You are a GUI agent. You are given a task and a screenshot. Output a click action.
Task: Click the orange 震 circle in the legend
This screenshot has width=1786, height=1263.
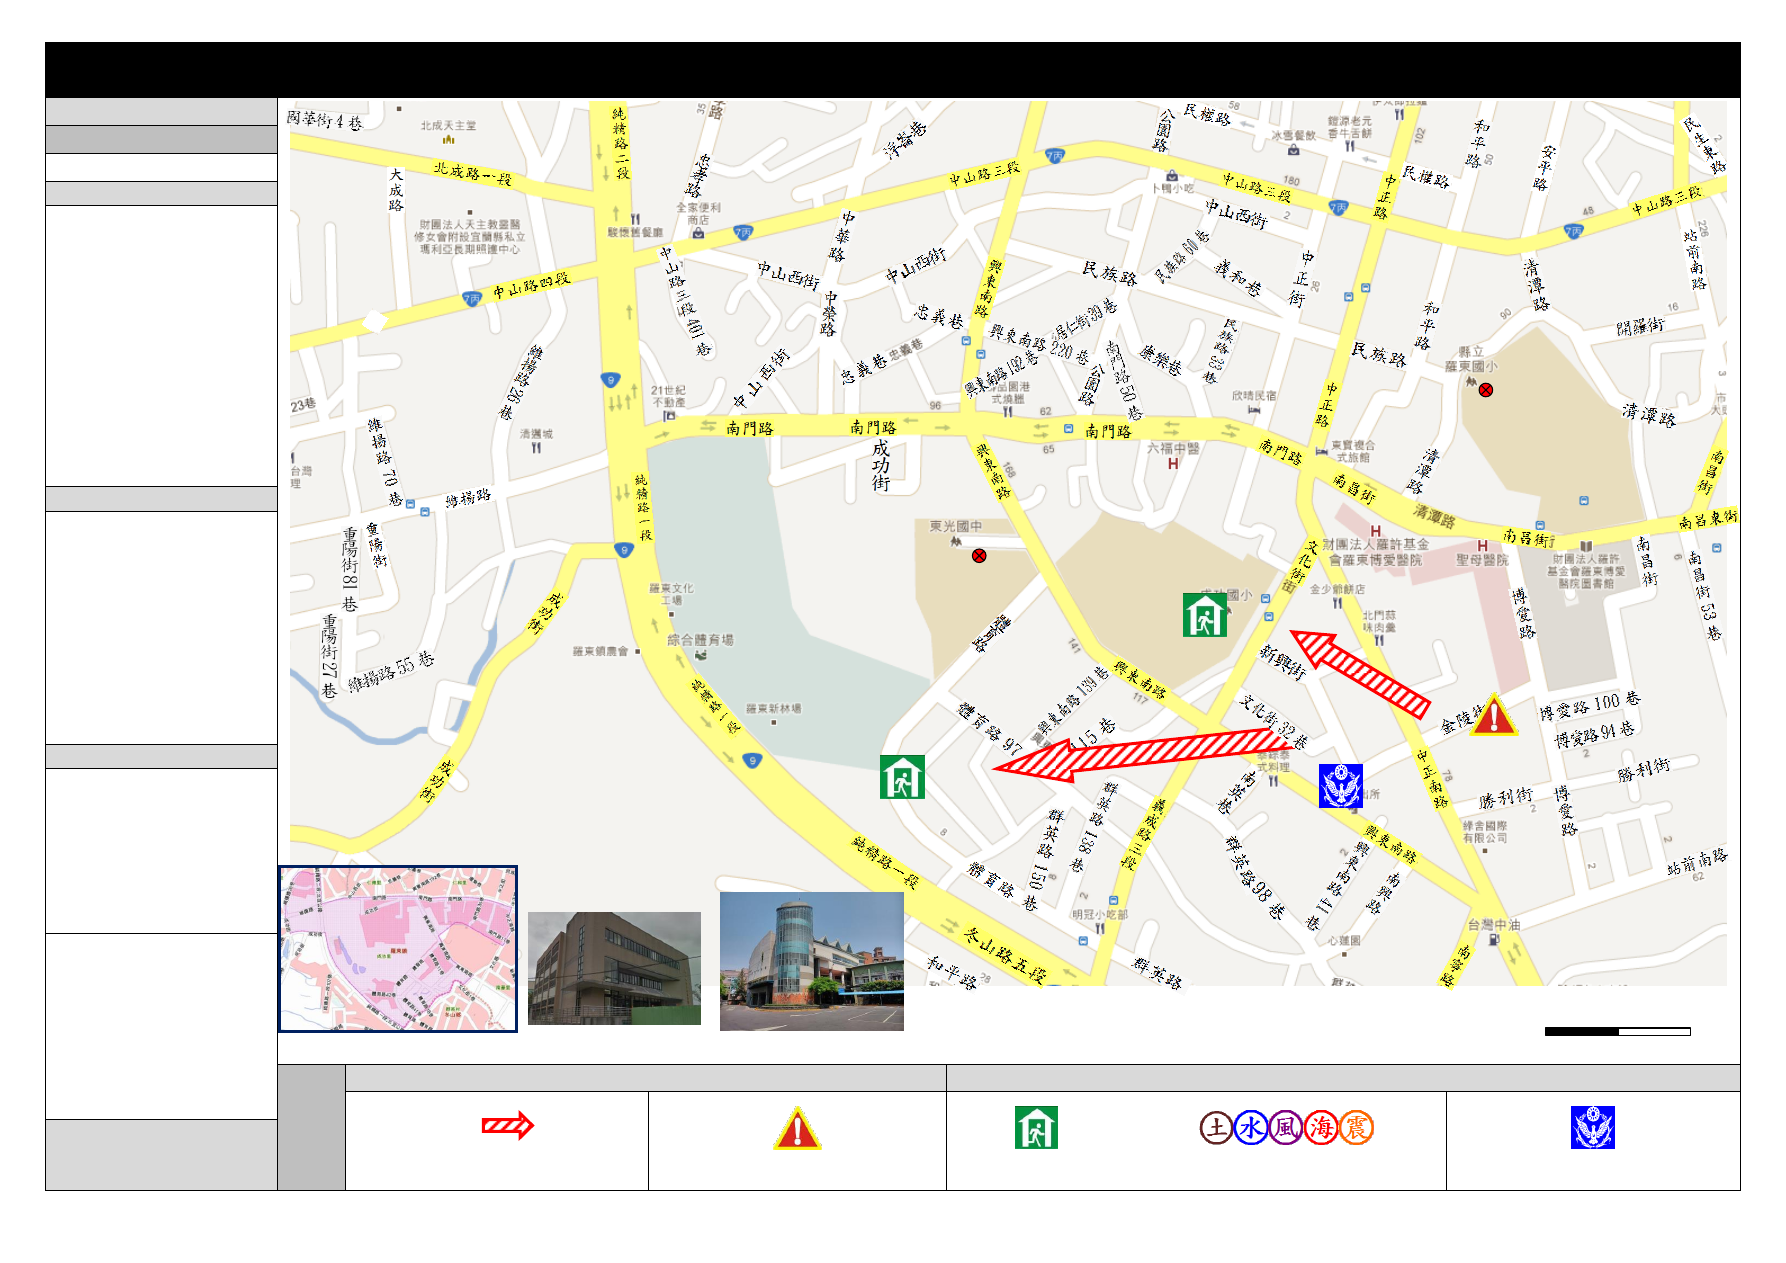1356,1128
